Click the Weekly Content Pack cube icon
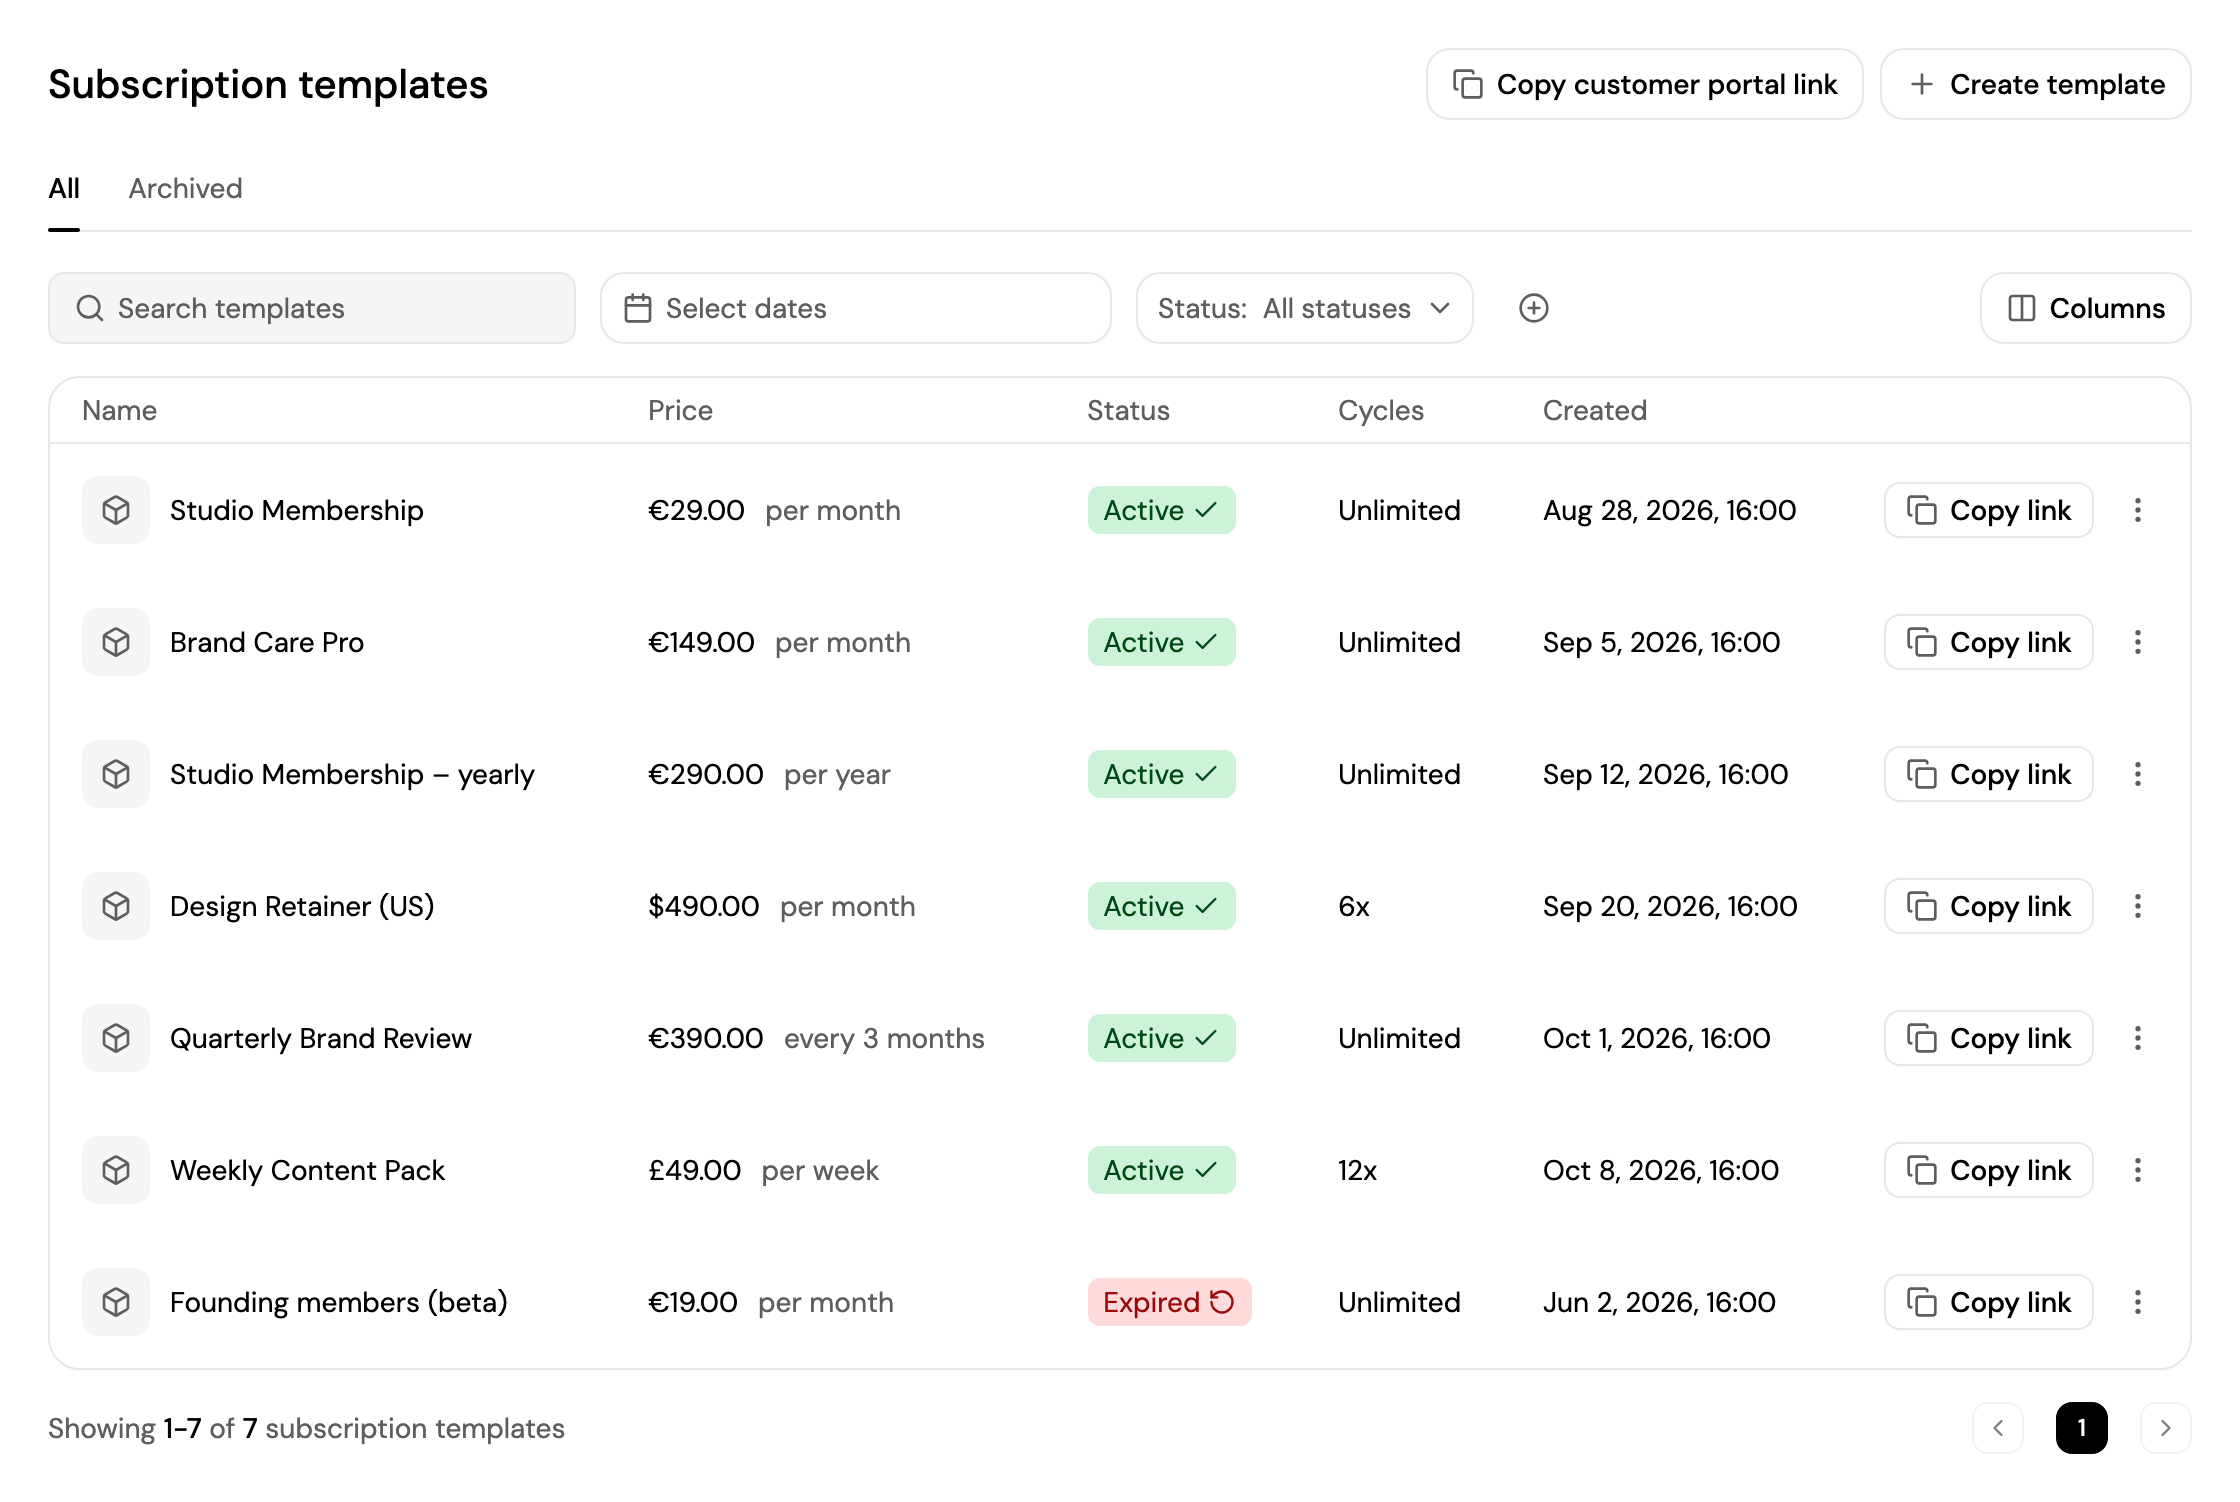This screenshot has height=1502, width=2240. click(x=116, y=1170)
